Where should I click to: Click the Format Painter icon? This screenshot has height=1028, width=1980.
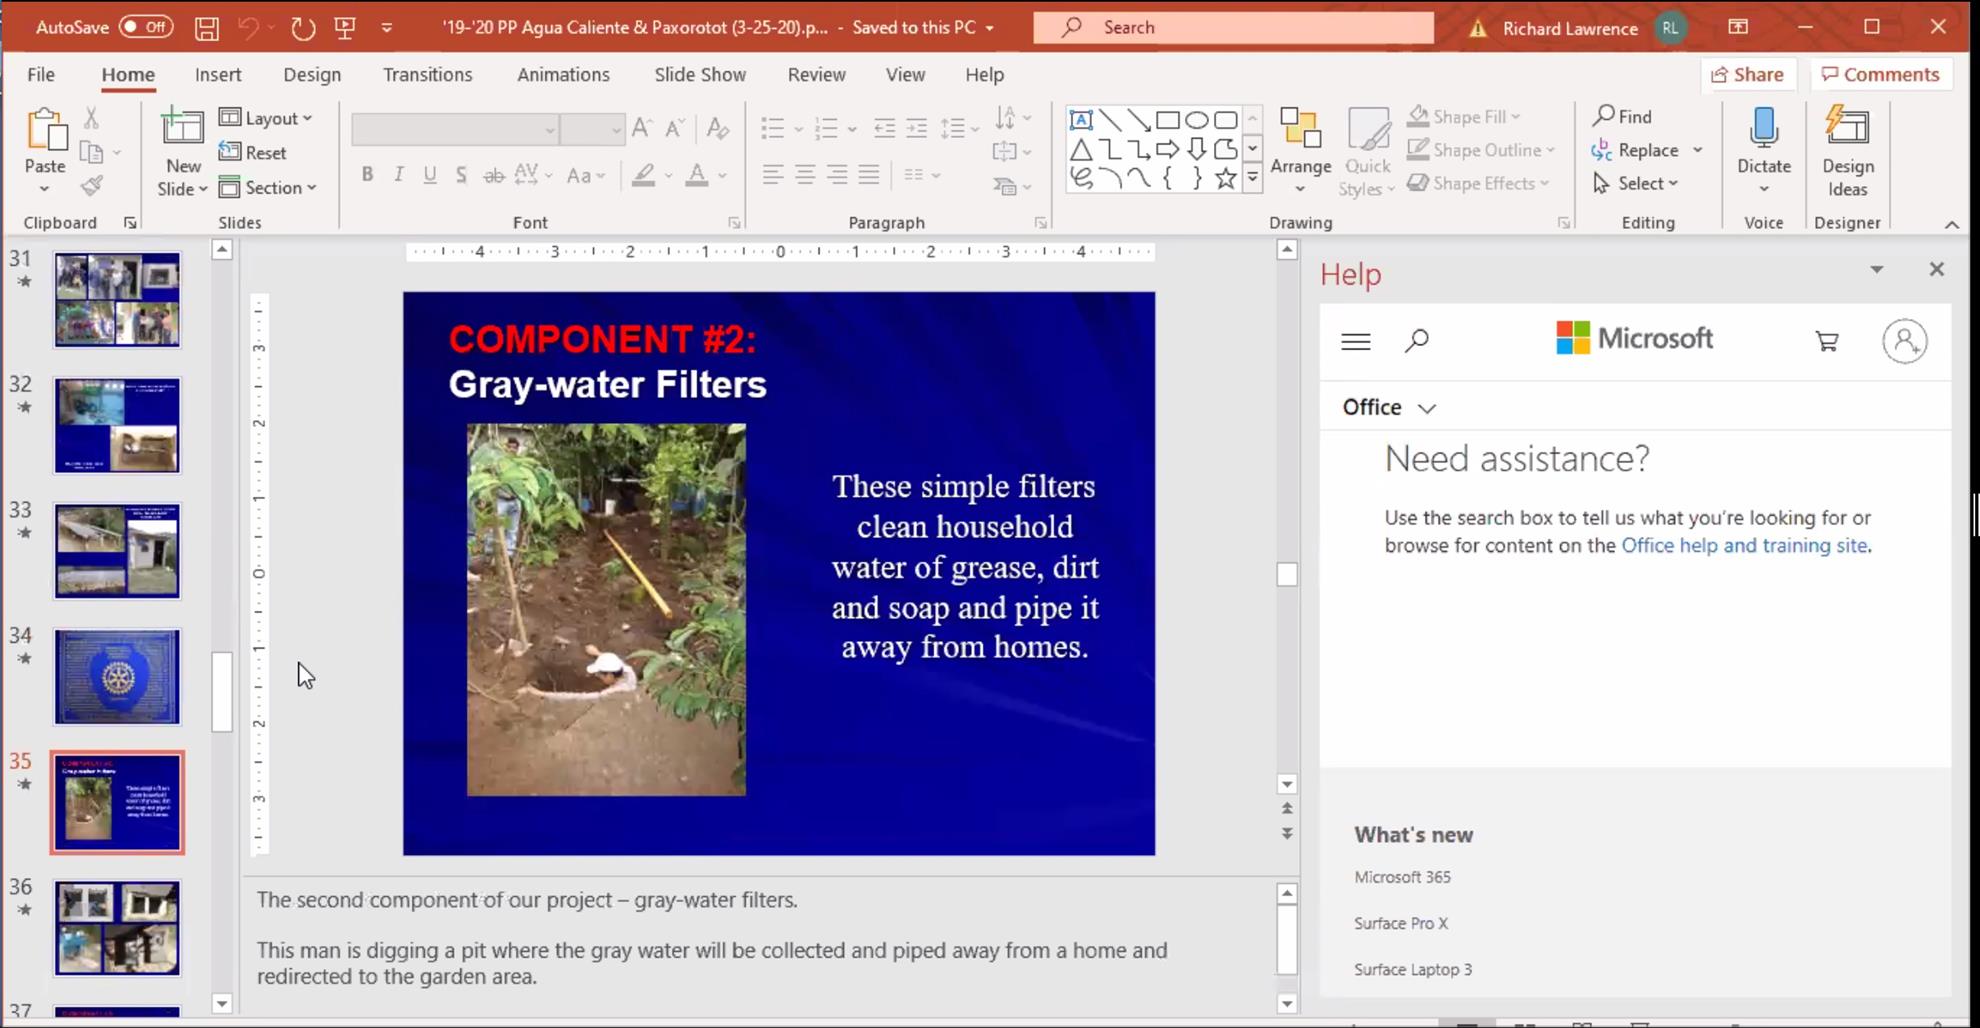pos(92,186)
